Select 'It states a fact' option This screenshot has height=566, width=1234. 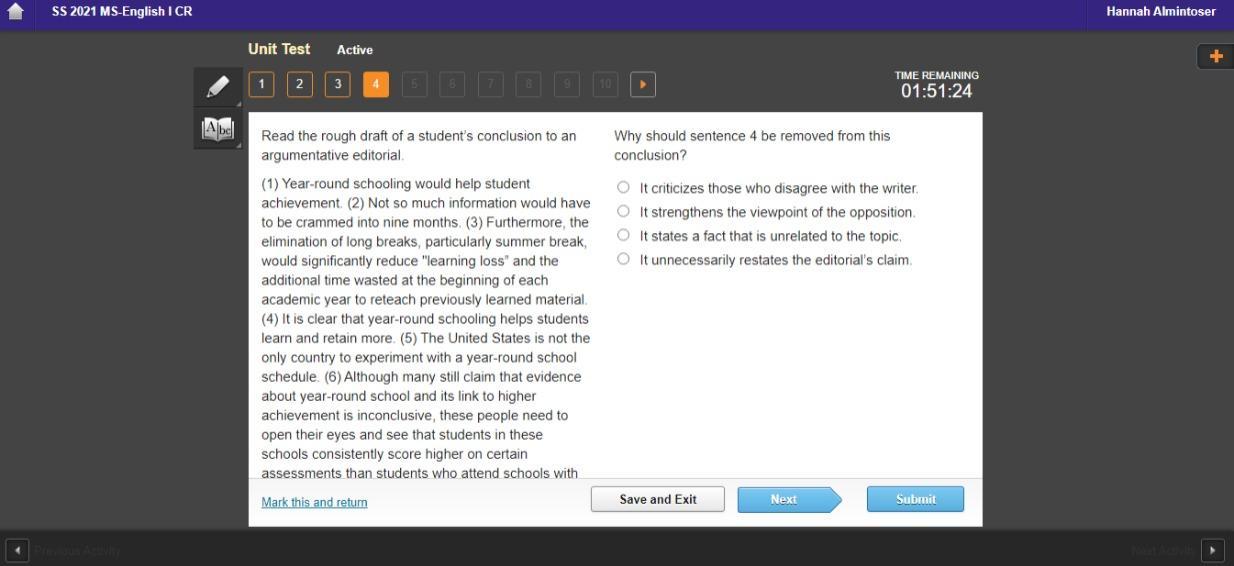click(x=624, y=236)
